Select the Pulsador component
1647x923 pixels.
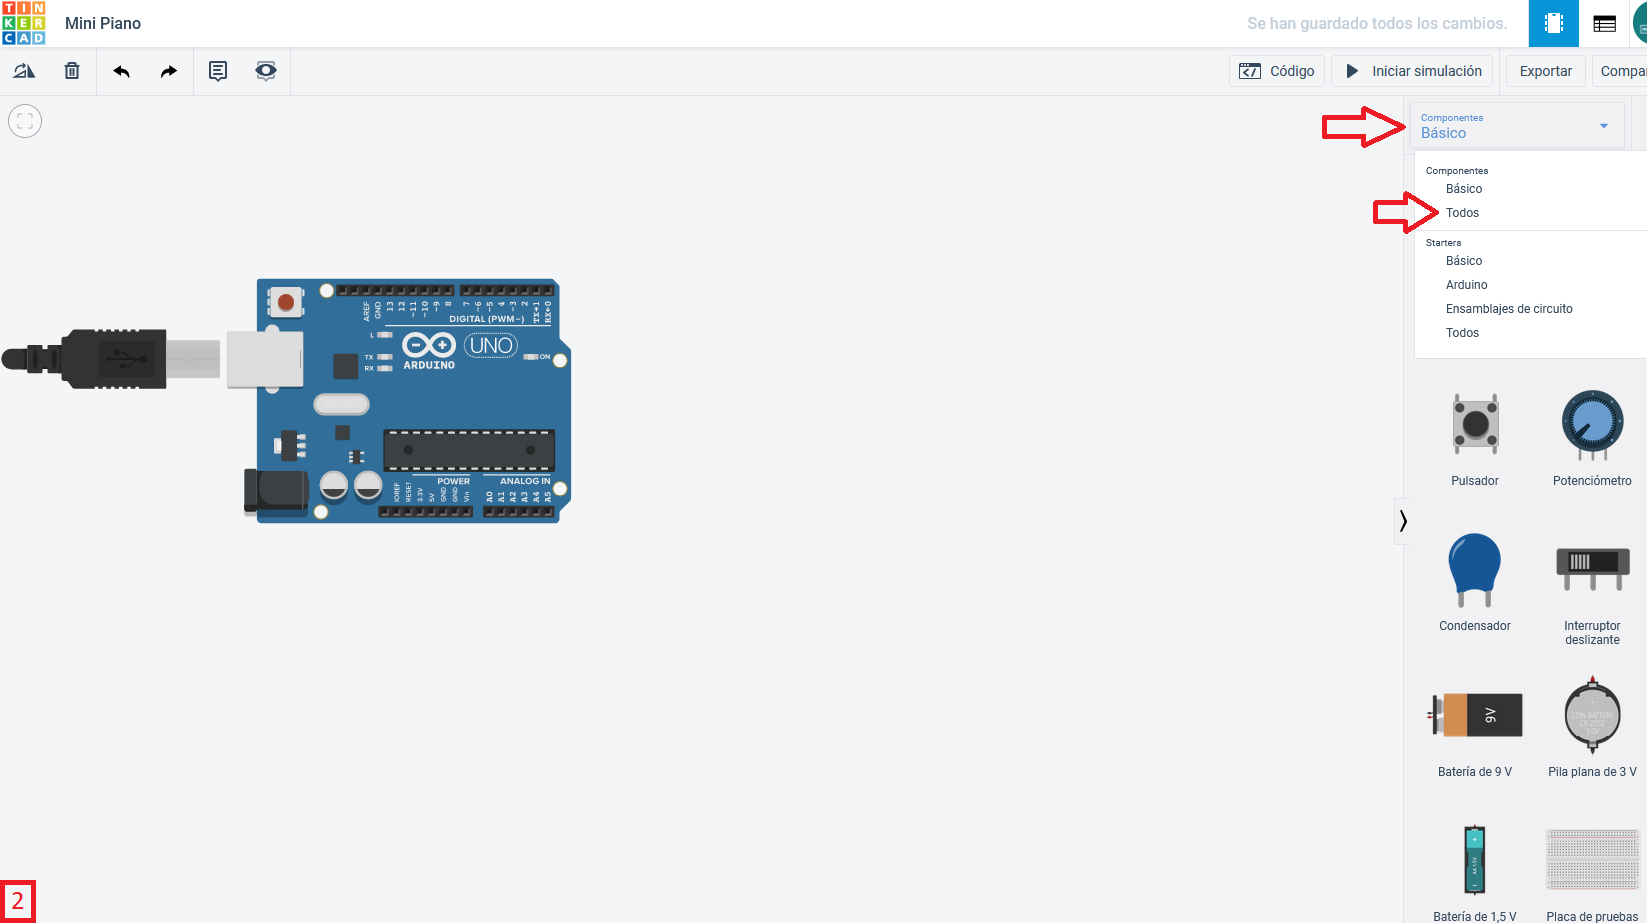point(1474,425)
